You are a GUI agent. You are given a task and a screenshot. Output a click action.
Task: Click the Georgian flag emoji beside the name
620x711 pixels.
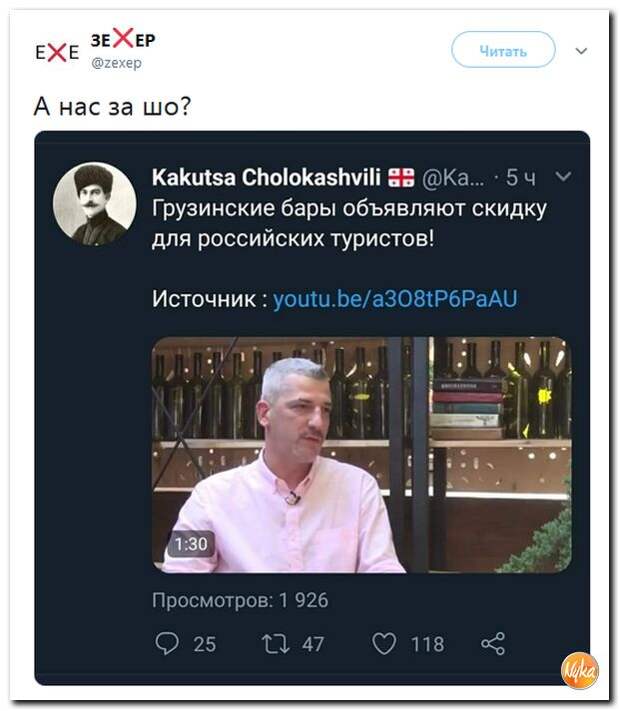(x=401, y=177)
